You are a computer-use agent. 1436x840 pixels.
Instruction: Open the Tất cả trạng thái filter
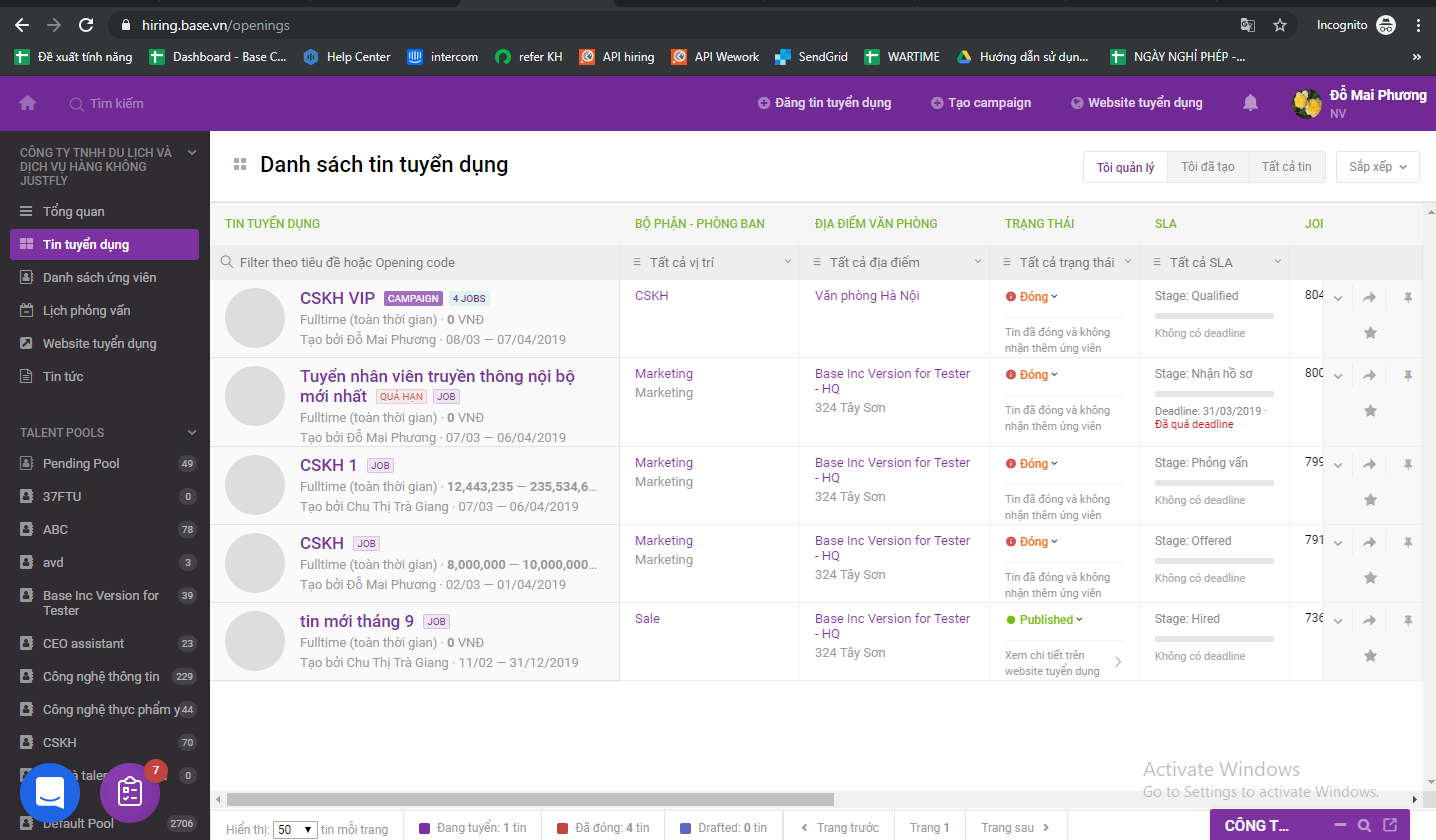coord(1065,262)
